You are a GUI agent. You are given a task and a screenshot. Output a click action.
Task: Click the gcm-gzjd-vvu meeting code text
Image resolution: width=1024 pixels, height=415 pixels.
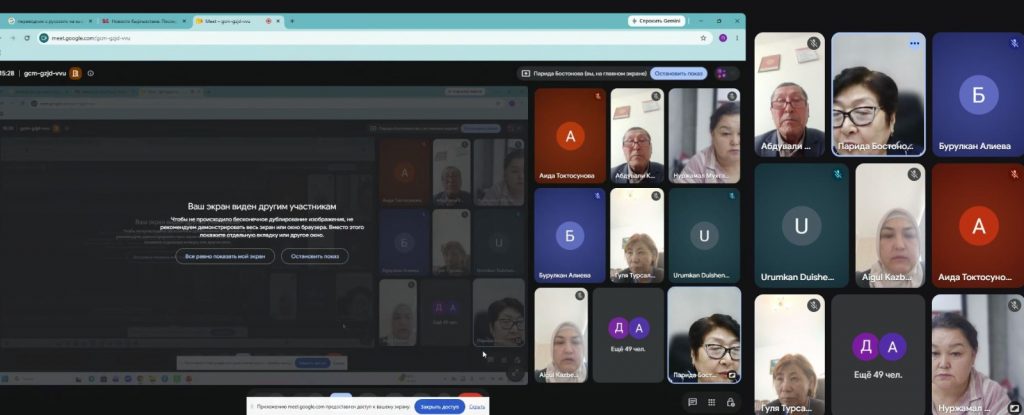[45, 73]
